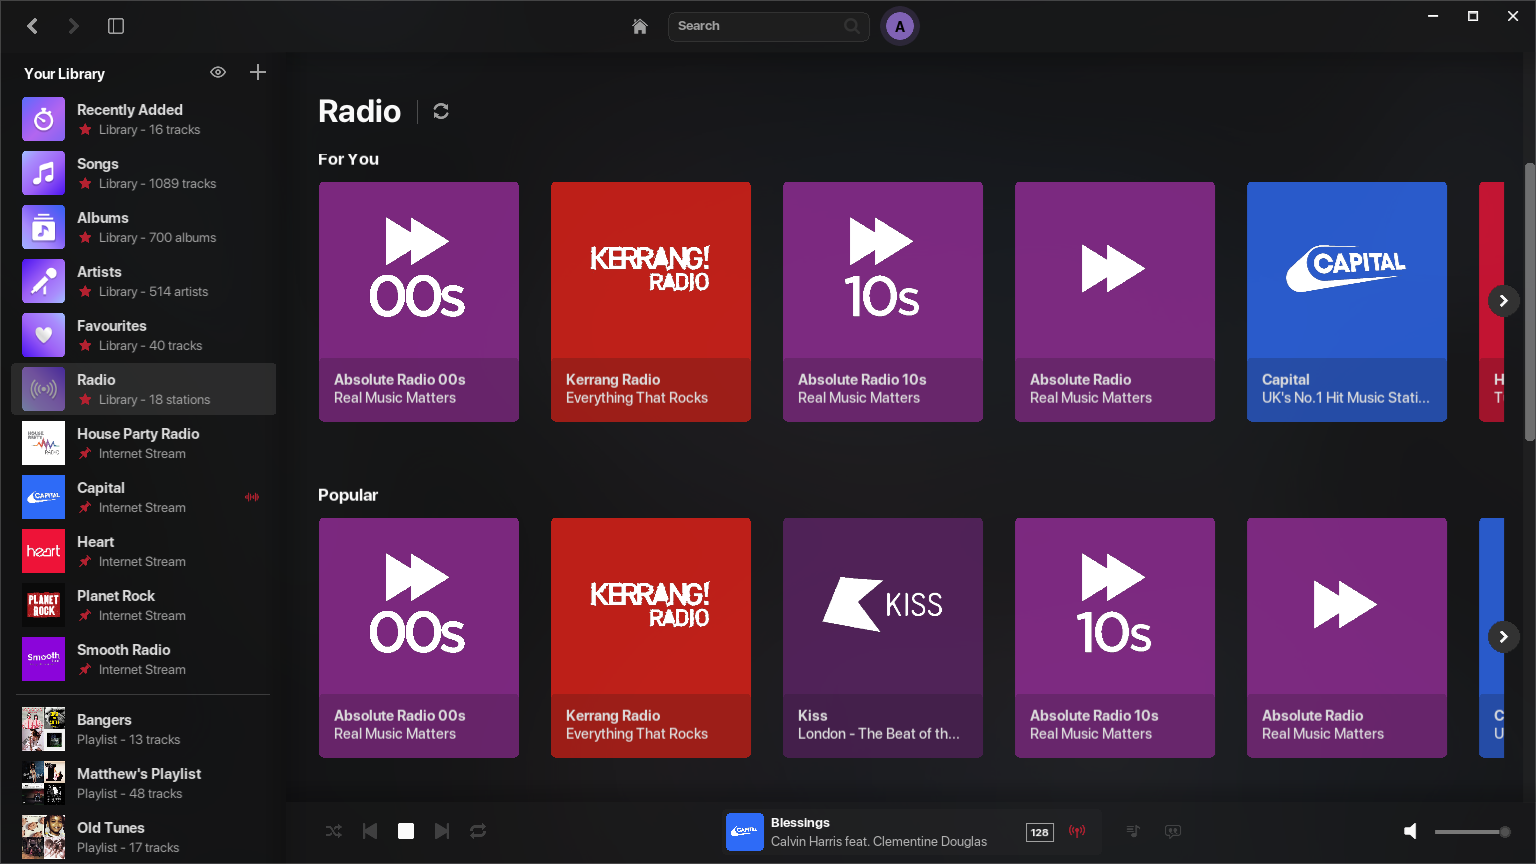
Task: Go forward using the forward arrow
Action: tap(73, 26)
